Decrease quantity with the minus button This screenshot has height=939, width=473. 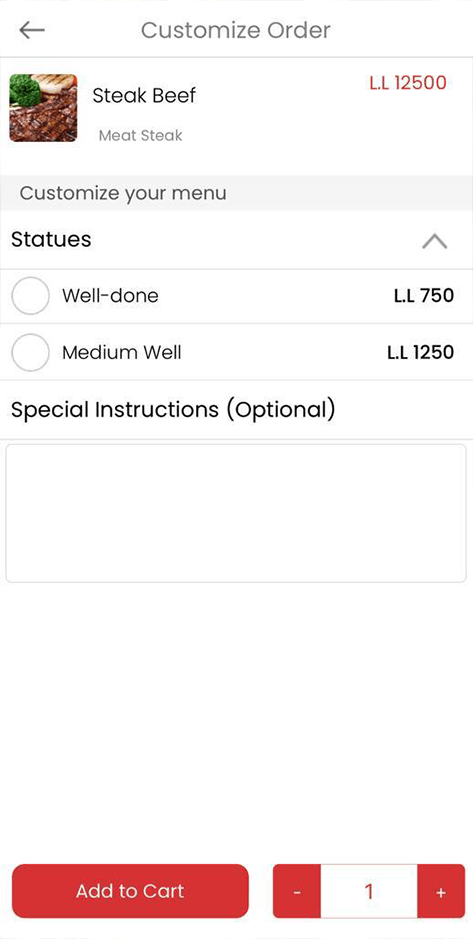point(297,892)
